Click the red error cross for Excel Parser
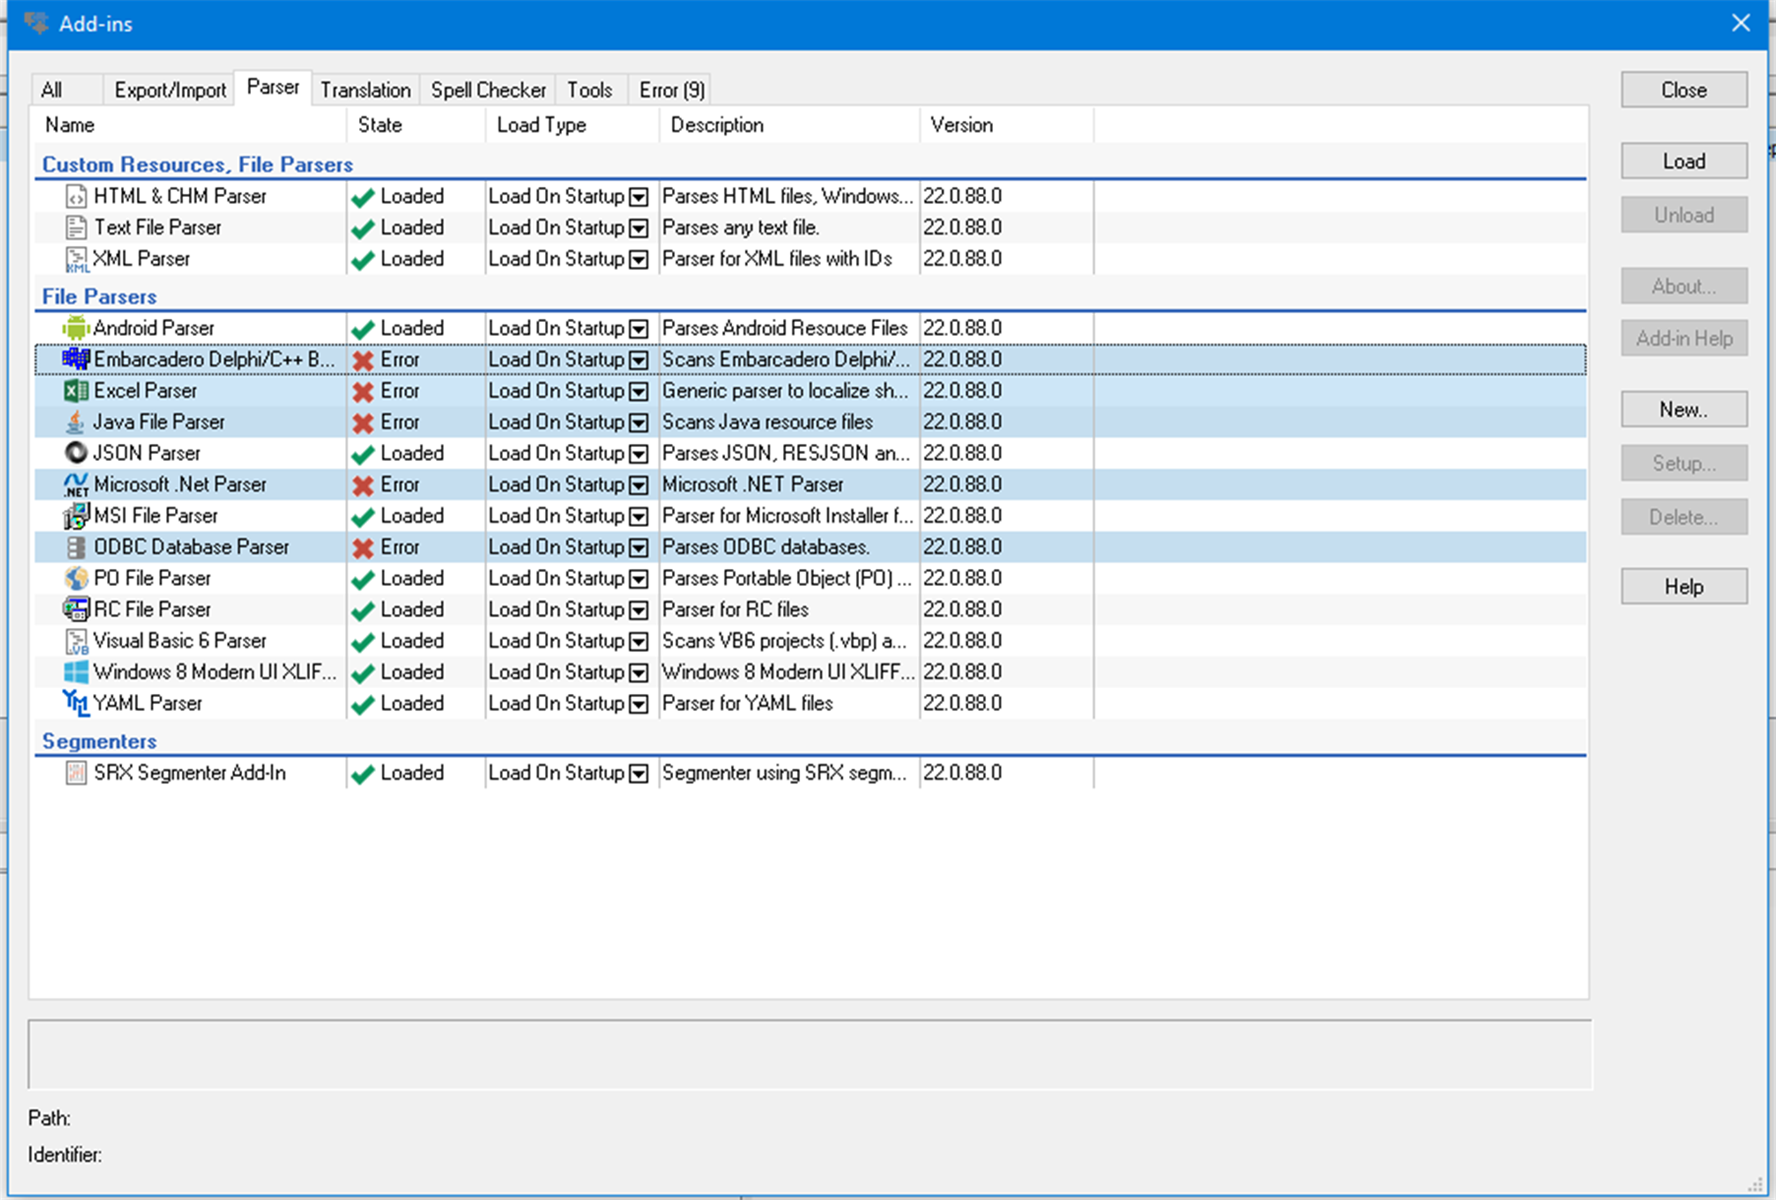 tap(363, 391)
